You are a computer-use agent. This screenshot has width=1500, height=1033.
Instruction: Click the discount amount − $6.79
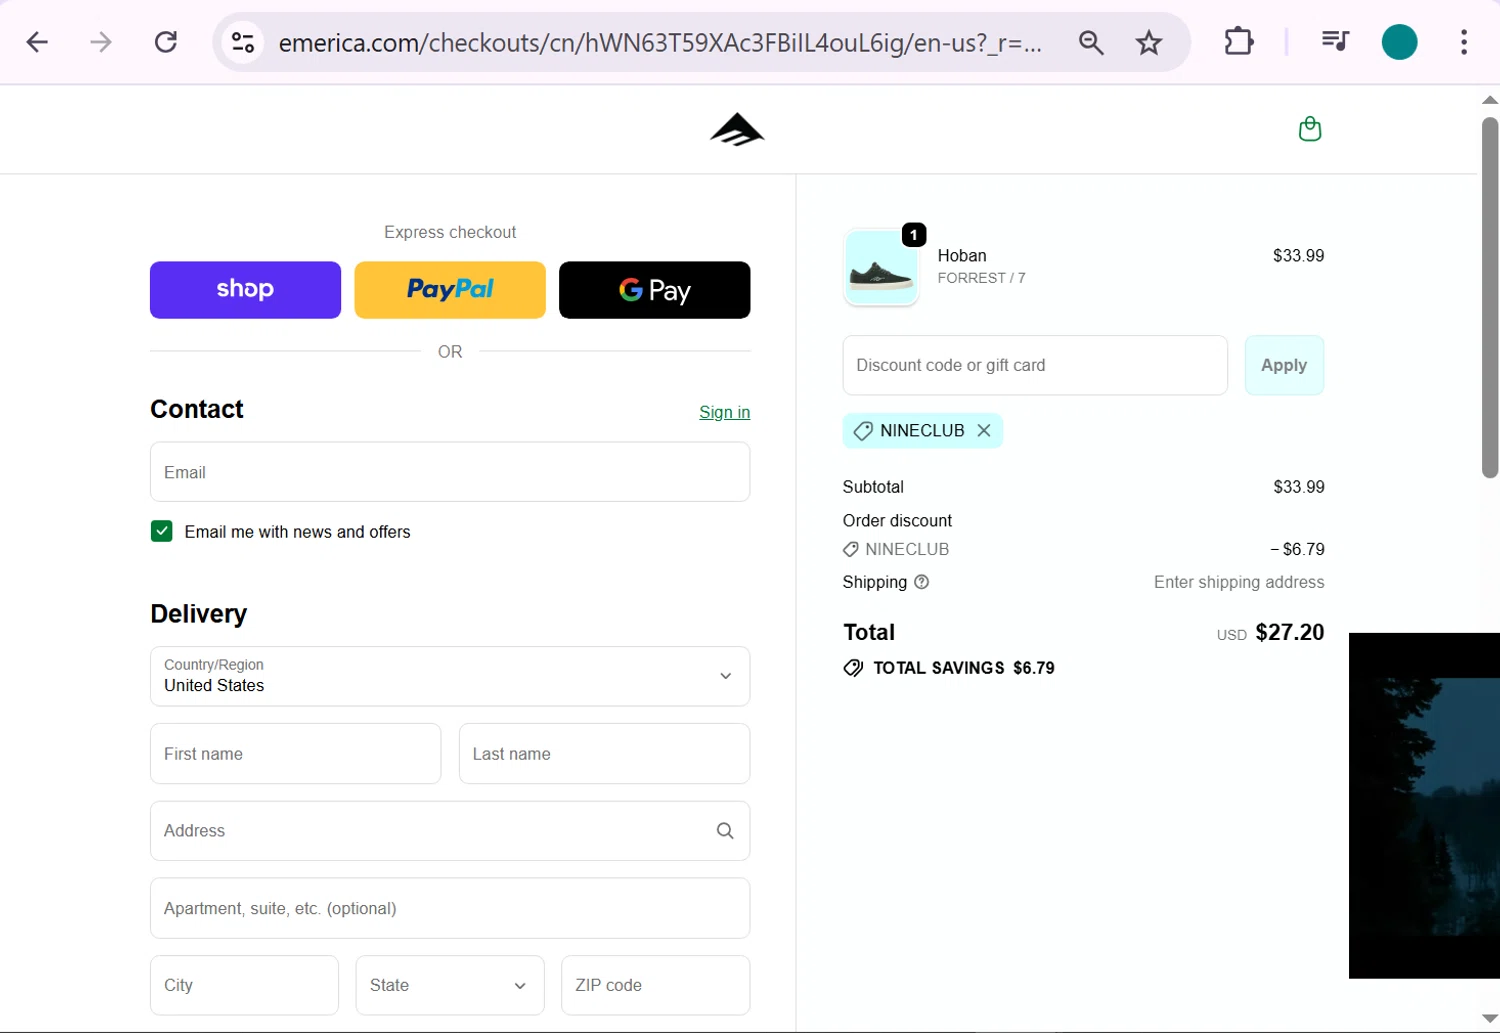pyautogui.click(x=1297, y=549)
